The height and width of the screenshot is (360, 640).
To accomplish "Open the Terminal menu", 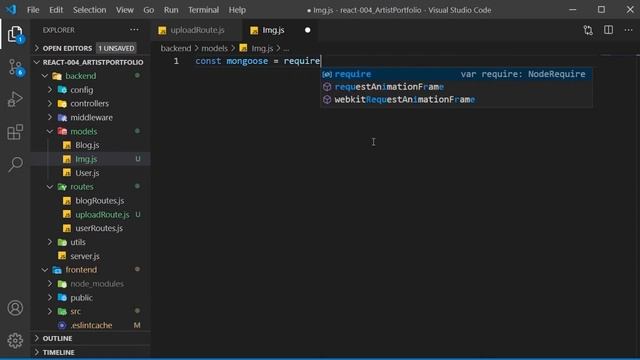I will 203,10.
